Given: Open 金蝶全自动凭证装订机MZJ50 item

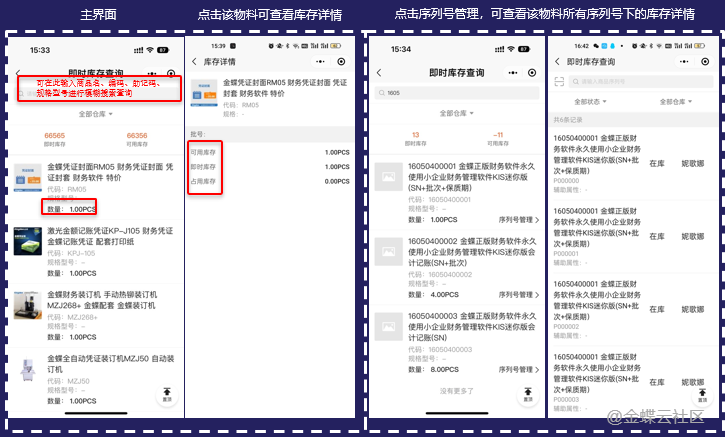Looking at the screenshot, I should tap(97, 379).
